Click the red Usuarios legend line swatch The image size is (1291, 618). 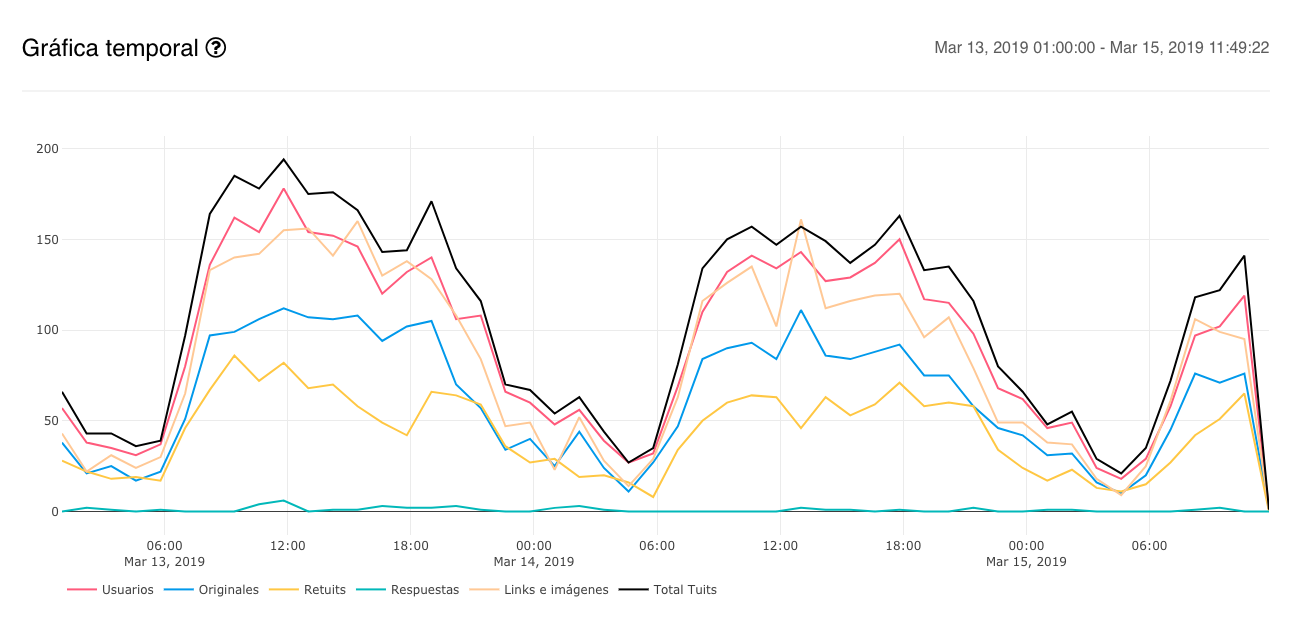pyautogui.click(x=82, y=590)
